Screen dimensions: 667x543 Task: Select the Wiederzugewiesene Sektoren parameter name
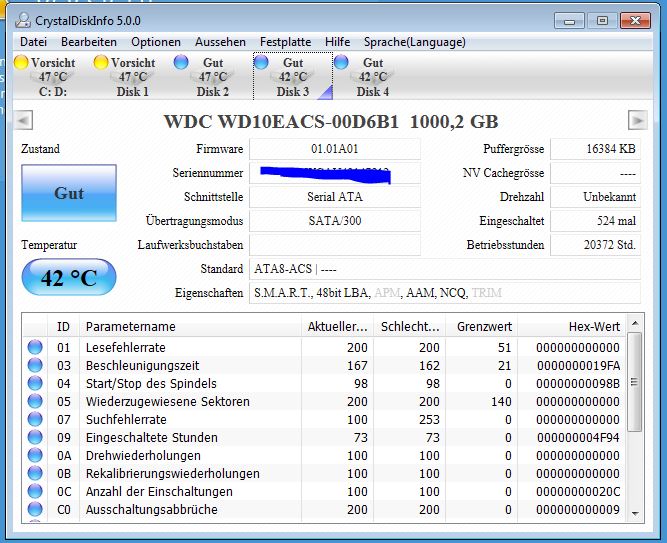[168, 401]
